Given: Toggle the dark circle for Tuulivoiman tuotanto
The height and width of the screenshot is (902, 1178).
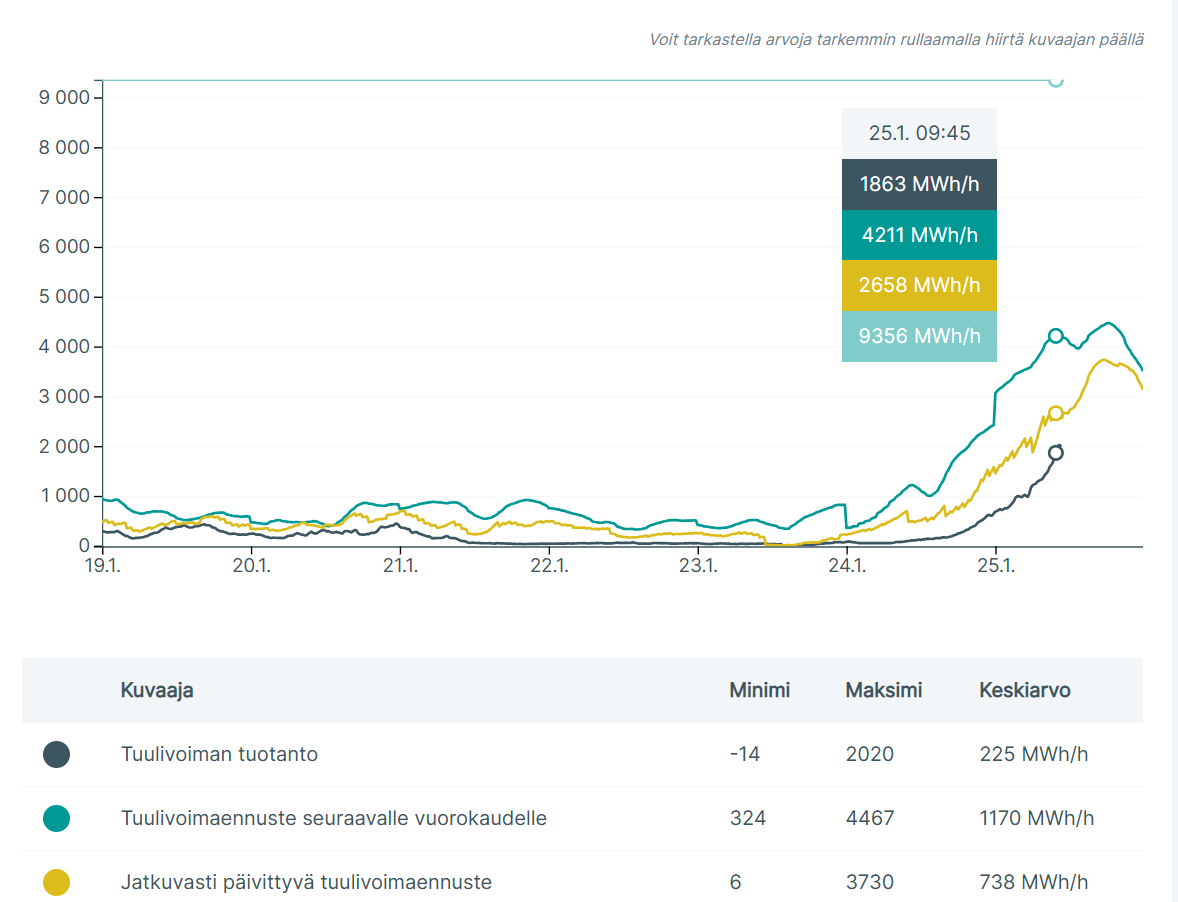Looking at the screenshot, I should 56,754.
